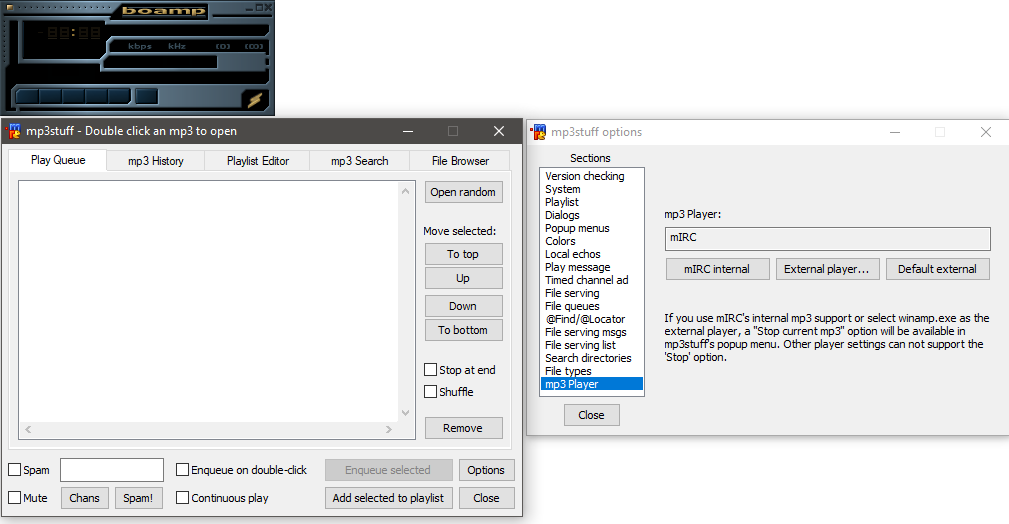Image resolution: width=1009 pixels, height=524 pixels.
Task: Click the mp3 Player path field showing mIRC
Action: pos(828,238)
